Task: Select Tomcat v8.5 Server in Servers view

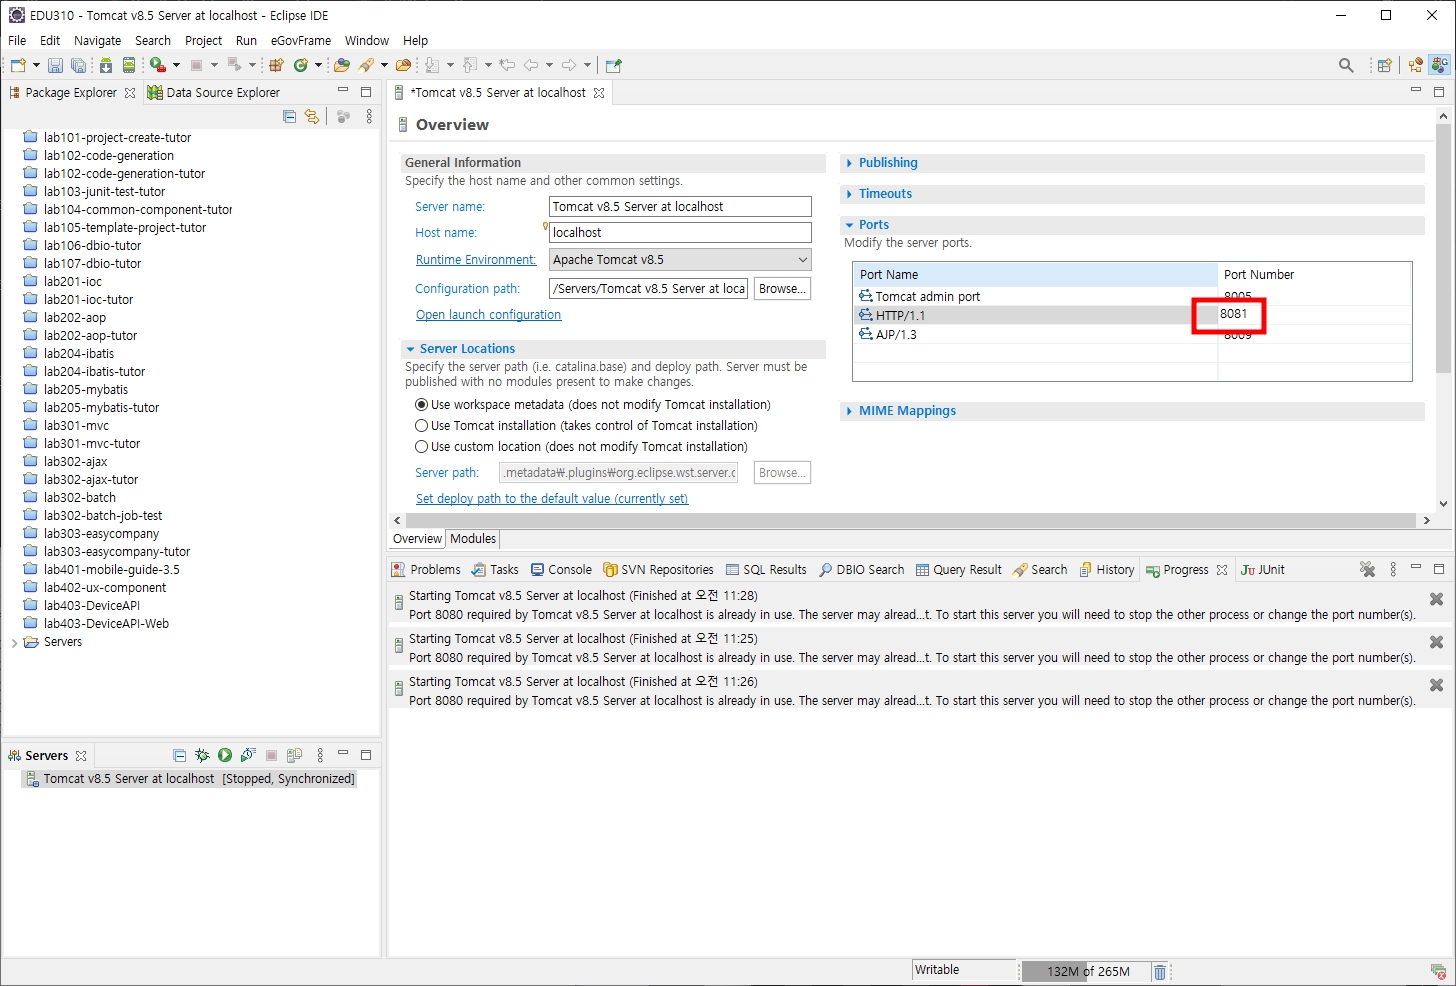Action: tap(189, 779)
